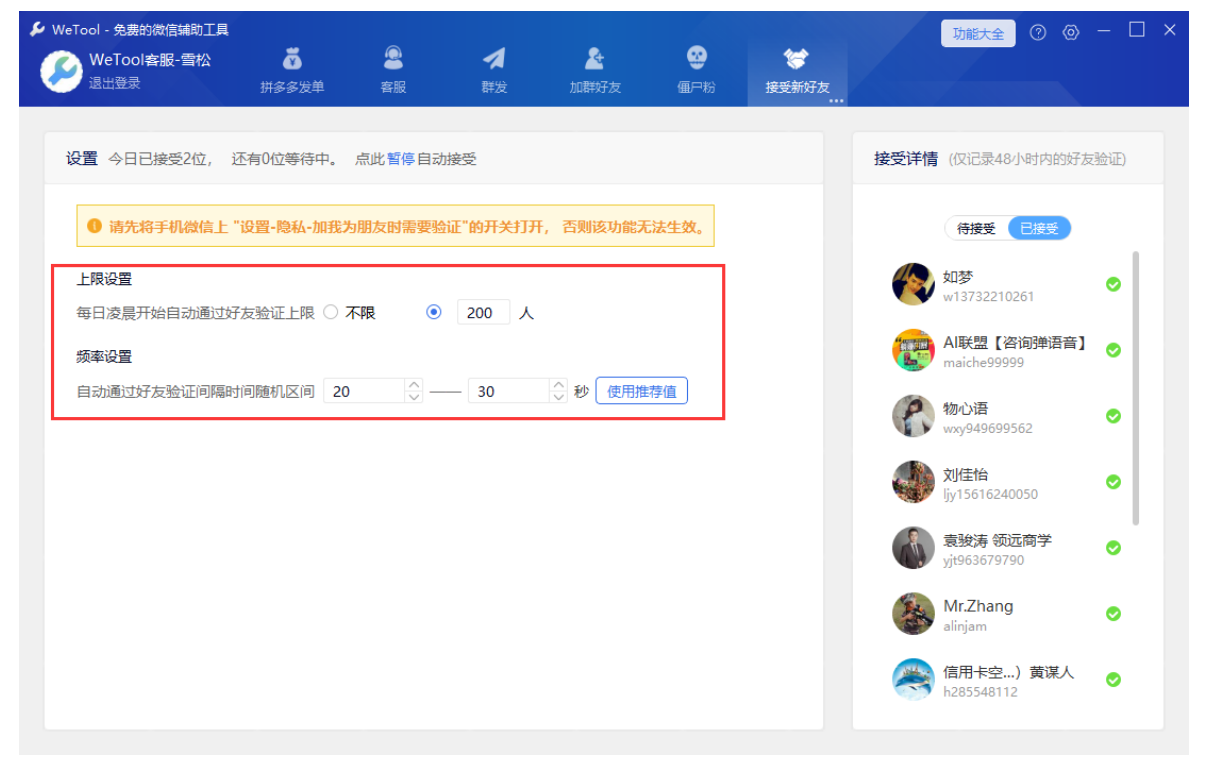Open the settings gear icon
Screen dimensions: 1211x772
click(1071, 33)
